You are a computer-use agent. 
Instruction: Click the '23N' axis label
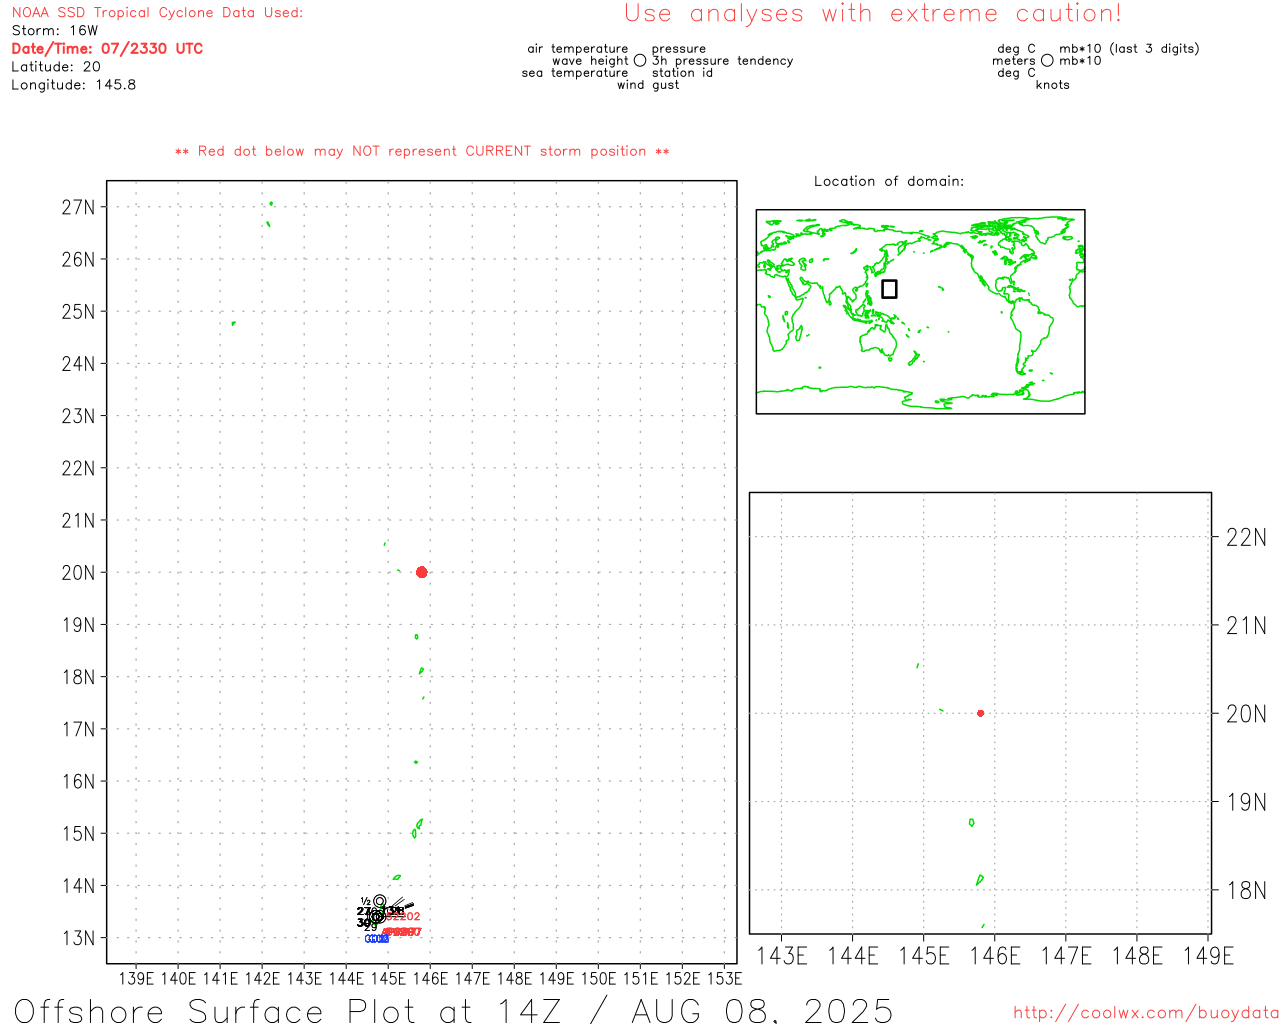pyautogui.click(x=78, y=416)
